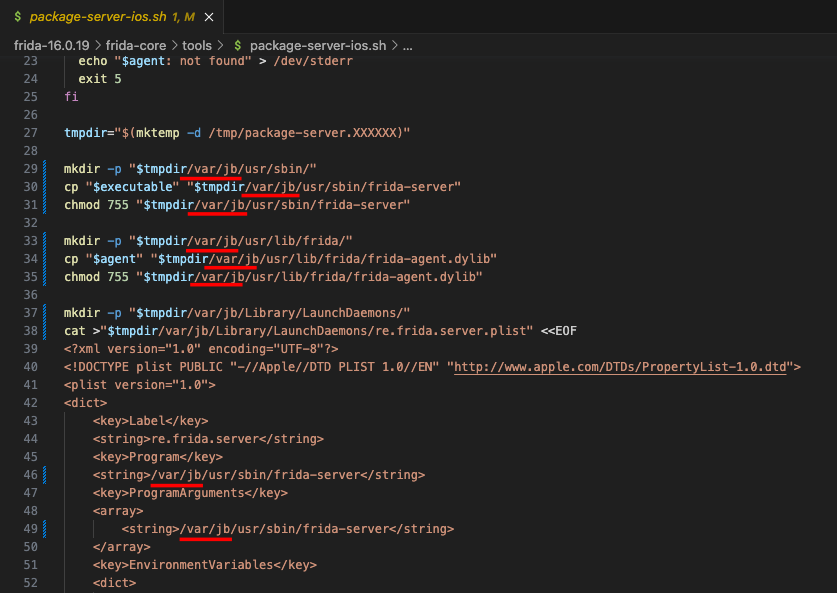Click '/dev/stderr' on line 23
Viewport: 837px width, 593px height.
point(313,61)
